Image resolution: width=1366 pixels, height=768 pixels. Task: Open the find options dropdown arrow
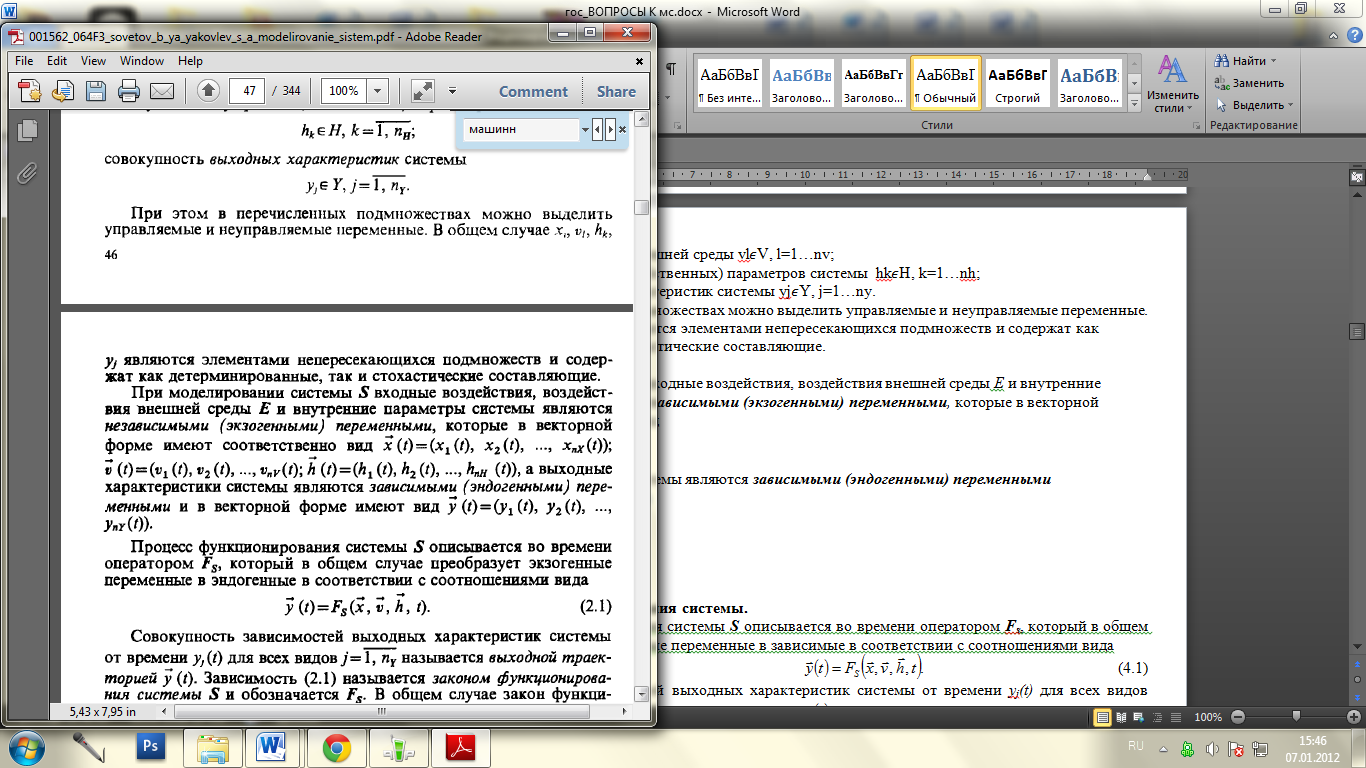[586, 130]
